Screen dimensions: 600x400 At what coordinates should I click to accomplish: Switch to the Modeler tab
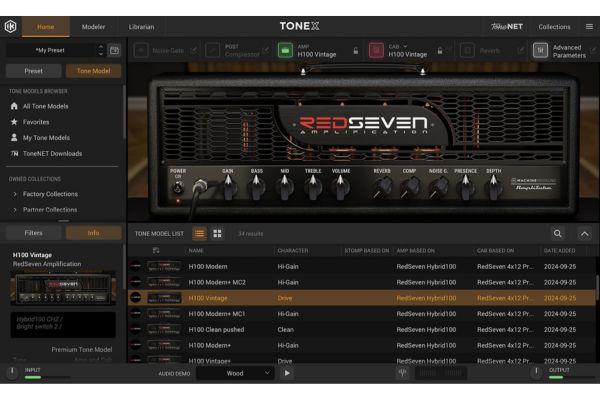[93, 27]
